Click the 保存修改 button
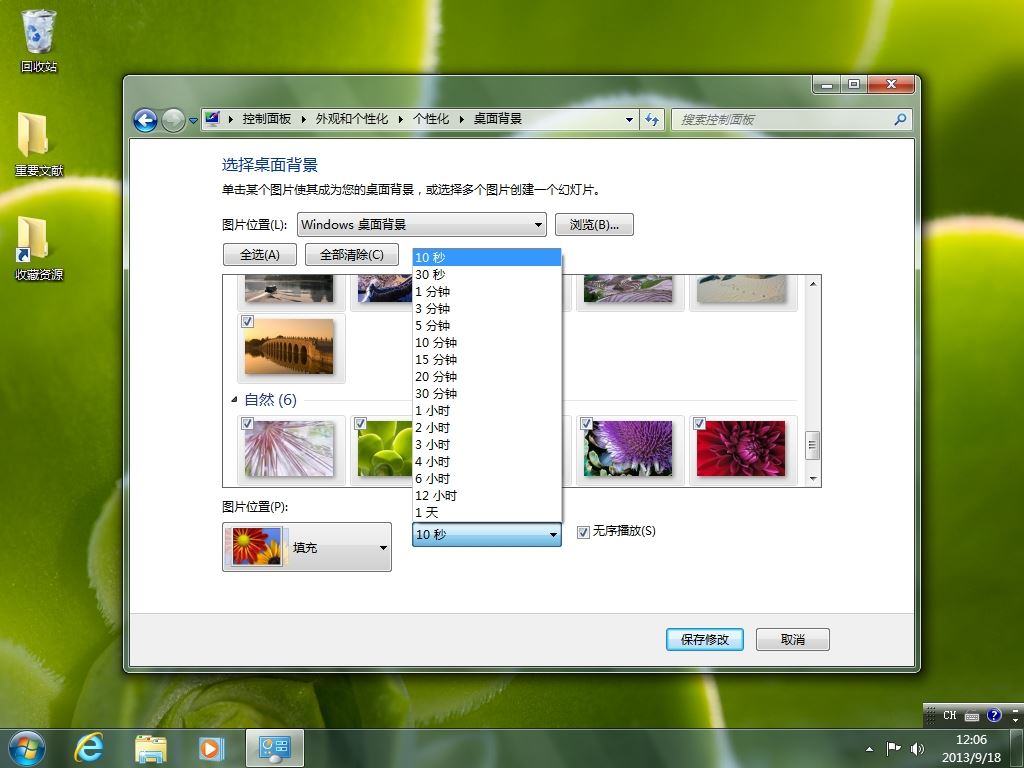The height and width of the screenshot is (768, 1024). 705,639
